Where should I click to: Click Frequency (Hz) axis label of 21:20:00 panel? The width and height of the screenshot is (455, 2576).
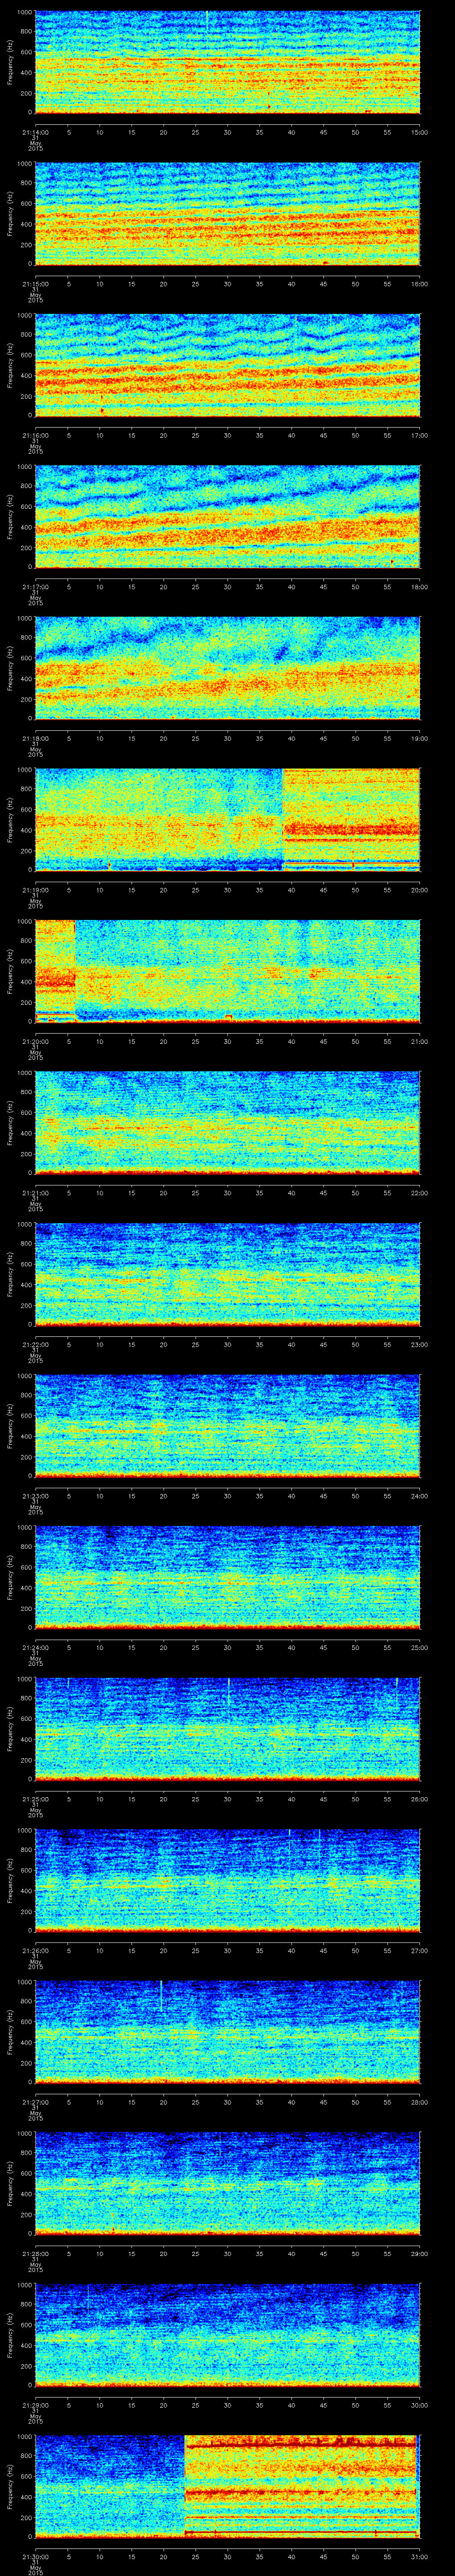click(10, 972)
